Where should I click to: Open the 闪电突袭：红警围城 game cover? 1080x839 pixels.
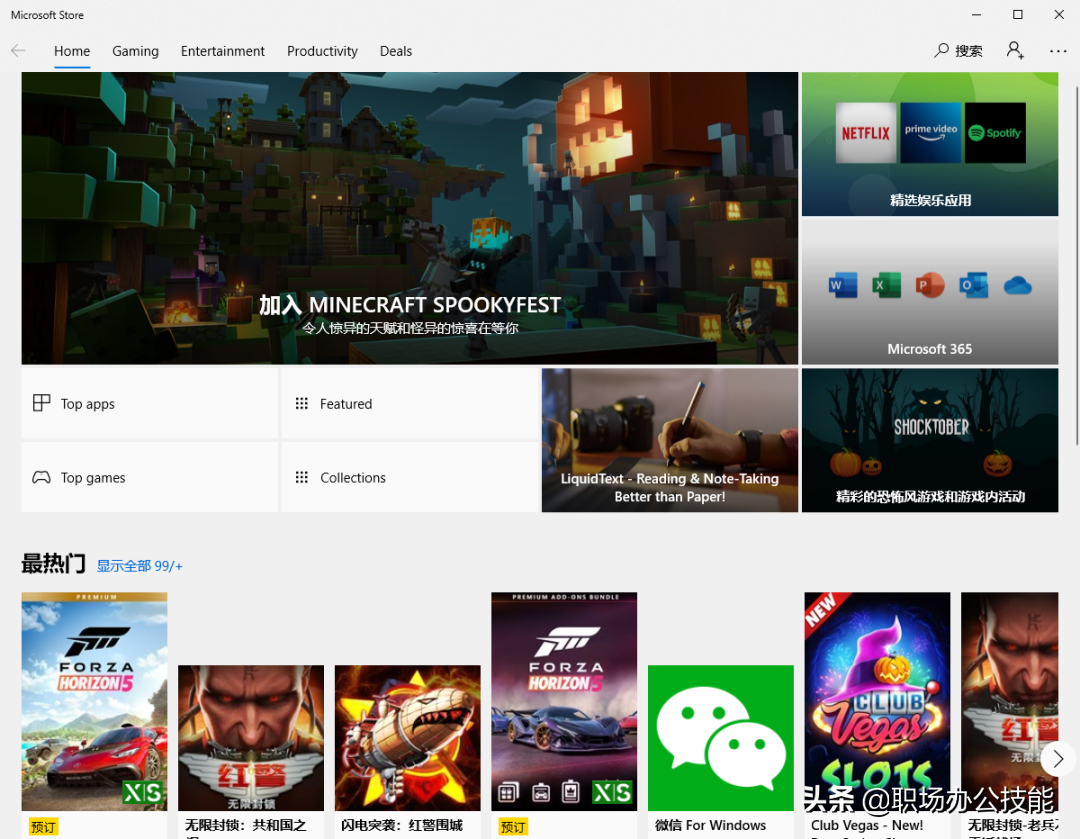(x=408, y=738)
